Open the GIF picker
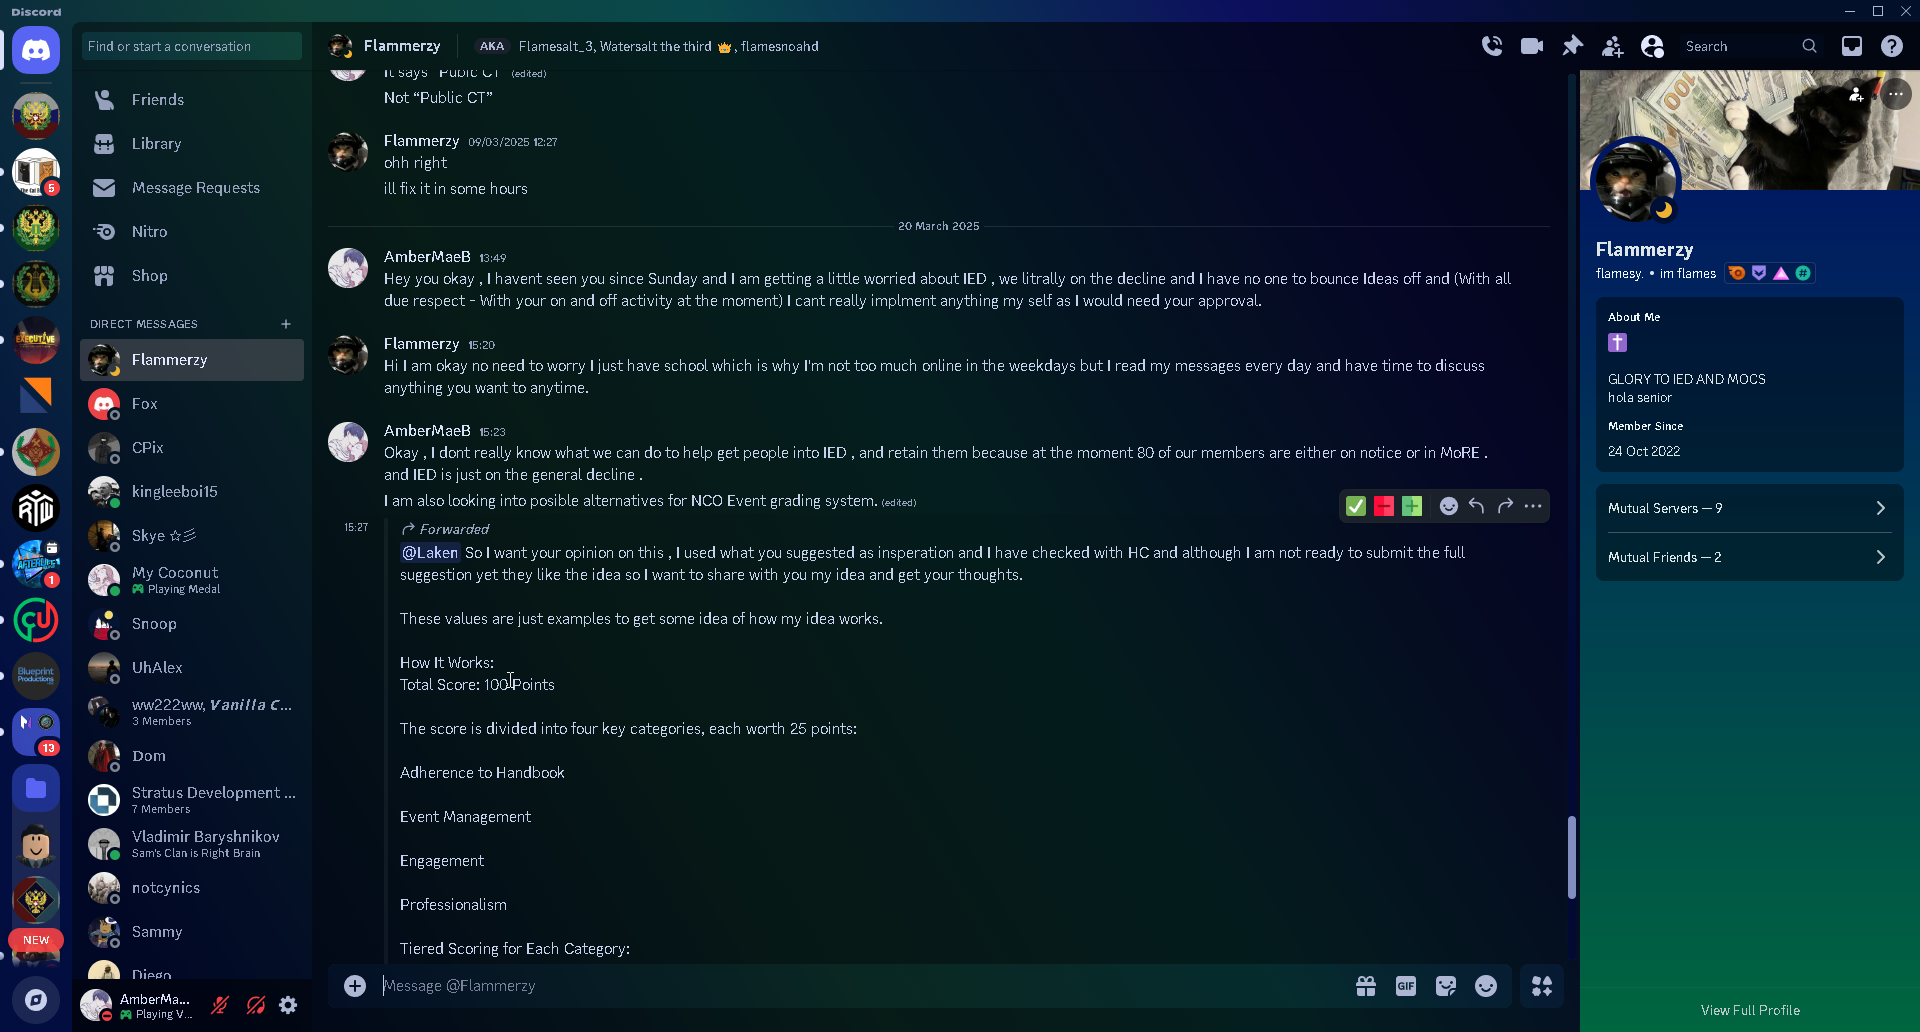Image resolution: width=1920 pixels, height=1032 pixels. (x=1406, y=986)
